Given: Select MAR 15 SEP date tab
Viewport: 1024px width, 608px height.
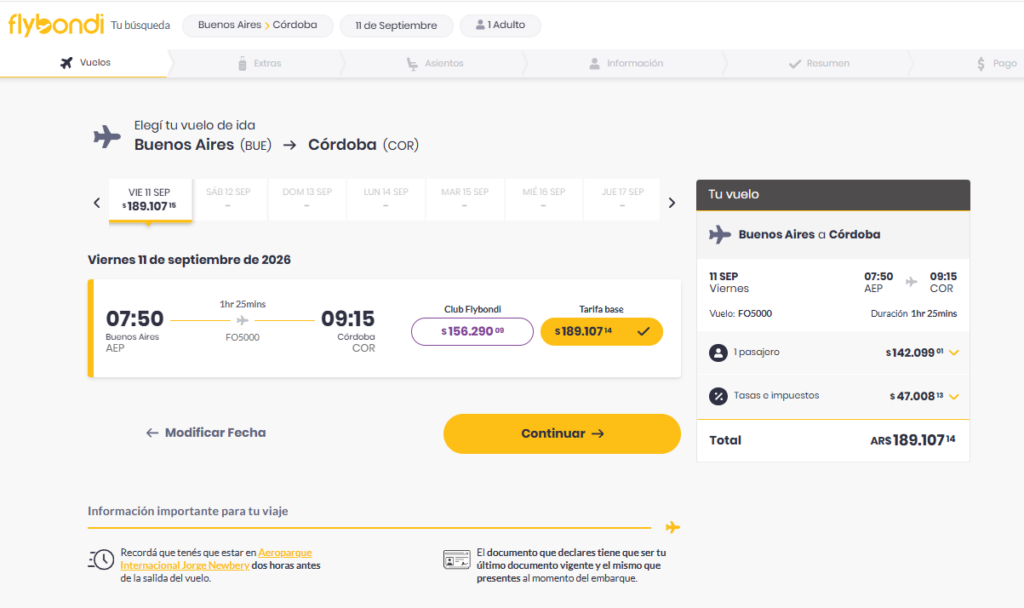Looking at the screenshot, I should click(x=465, y=199).
